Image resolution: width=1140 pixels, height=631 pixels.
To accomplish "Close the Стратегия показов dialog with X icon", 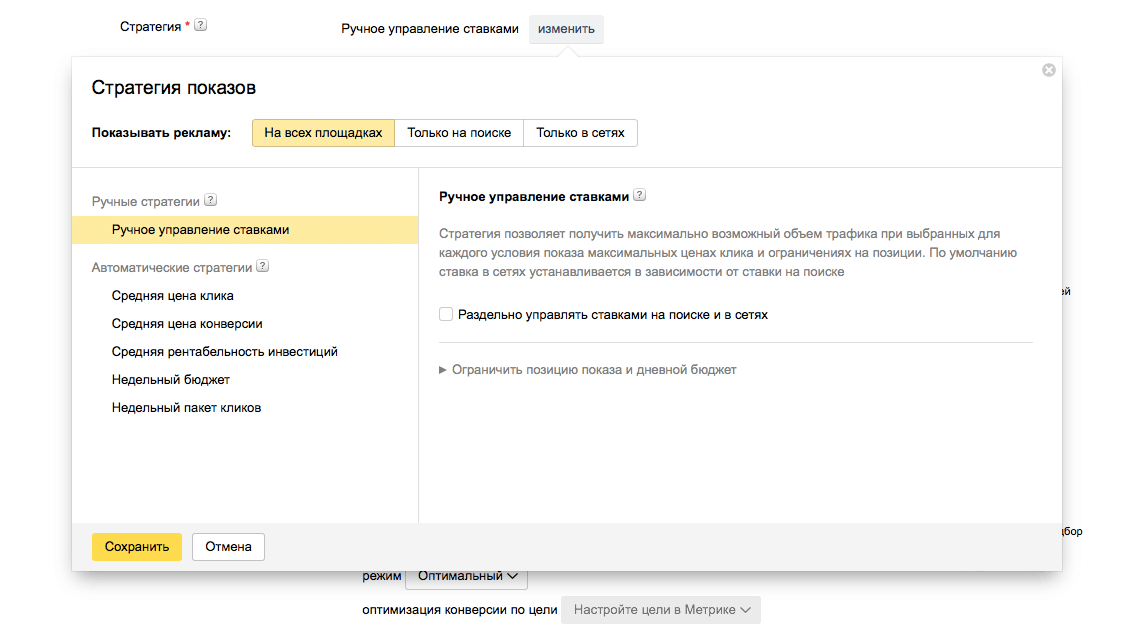I will 1049,70.
